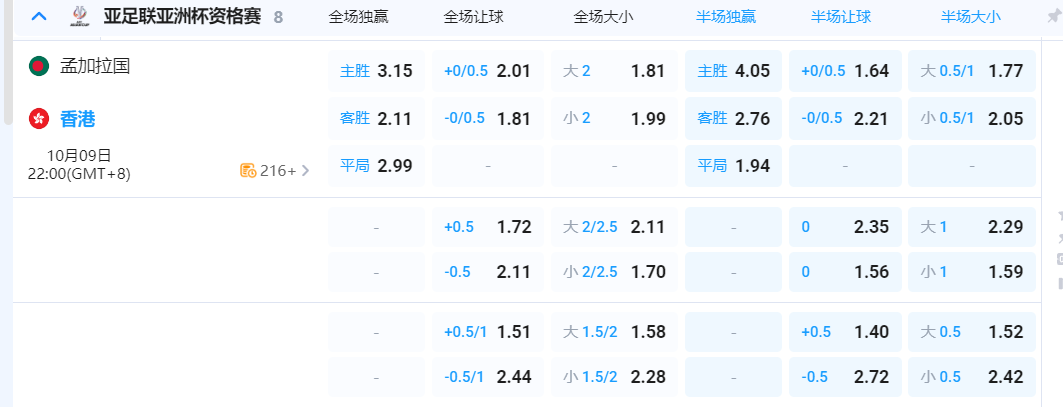Collapse the 亚足联亚洲杯资格赛 league section
Screen dimensions: 1063x407
click(38, 16)
